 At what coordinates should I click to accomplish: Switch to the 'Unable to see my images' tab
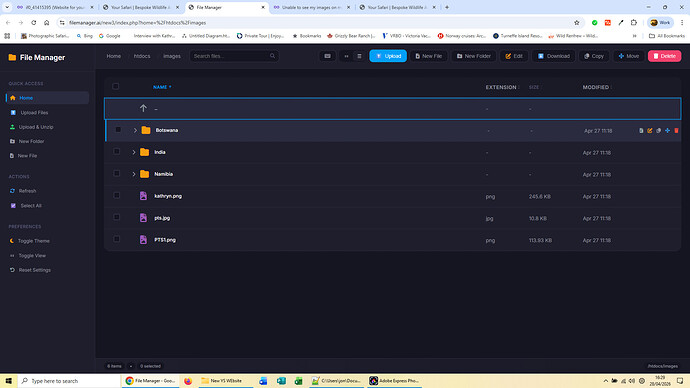coord(312,7)
